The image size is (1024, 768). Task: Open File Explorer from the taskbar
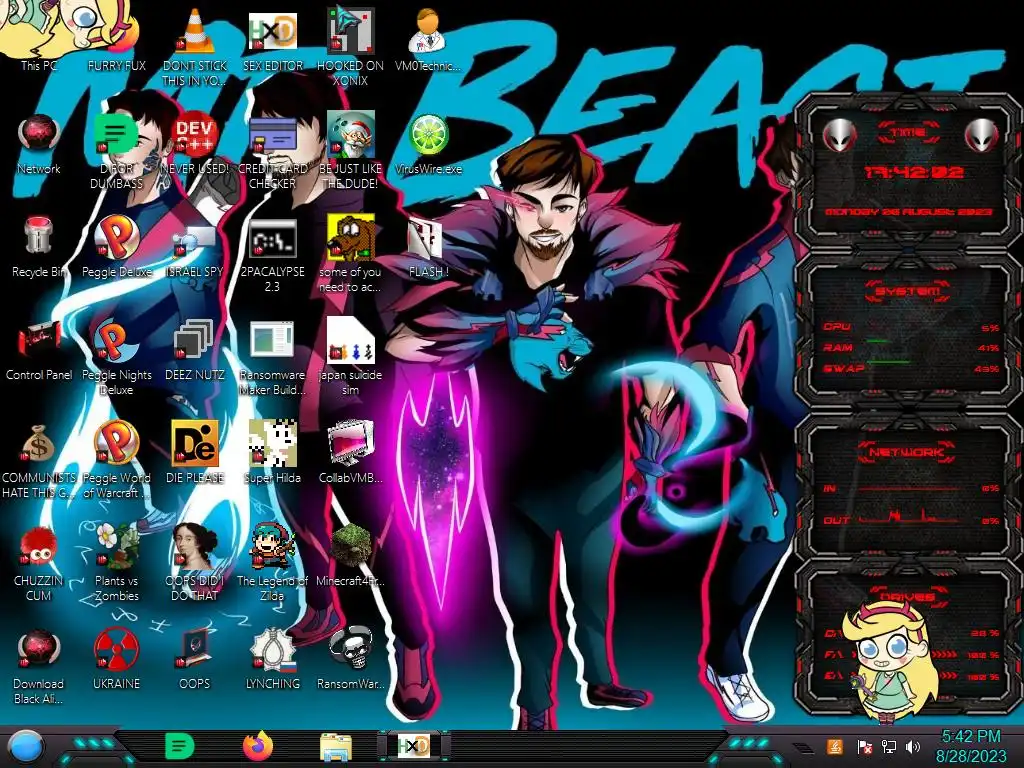(336, 747)
